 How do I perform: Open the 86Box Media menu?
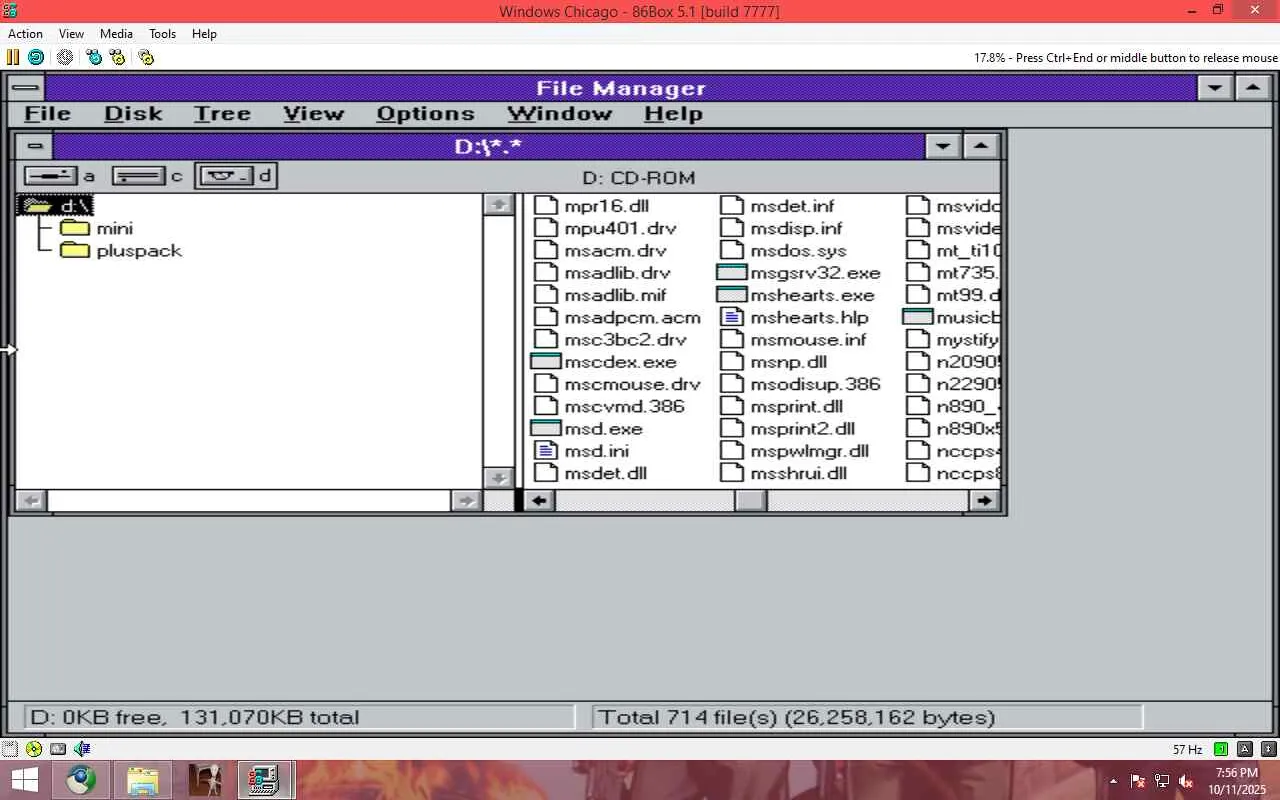[116, 33]
